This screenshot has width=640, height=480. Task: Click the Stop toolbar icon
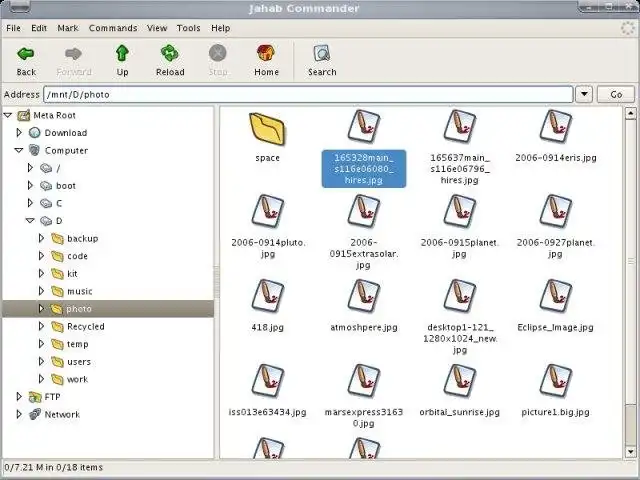tap(218, 53)
